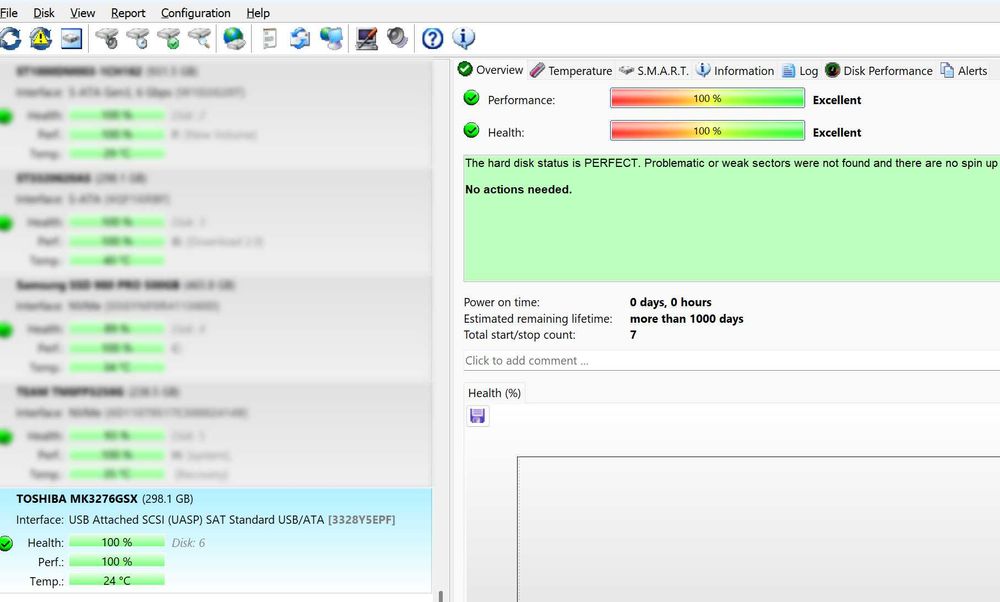The height and width of the screenshot is (602, 1000).
Task: Click the networked computers toolbar icon
Action: point(332,38)
